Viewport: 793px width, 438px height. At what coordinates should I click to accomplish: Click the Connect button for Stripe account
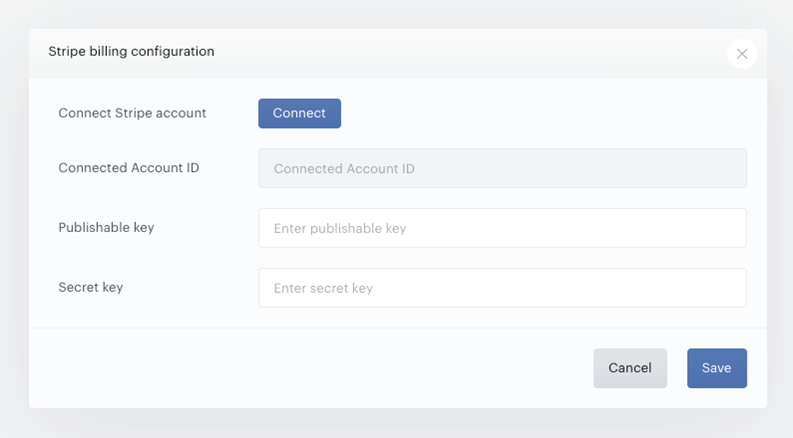point(299,113)
